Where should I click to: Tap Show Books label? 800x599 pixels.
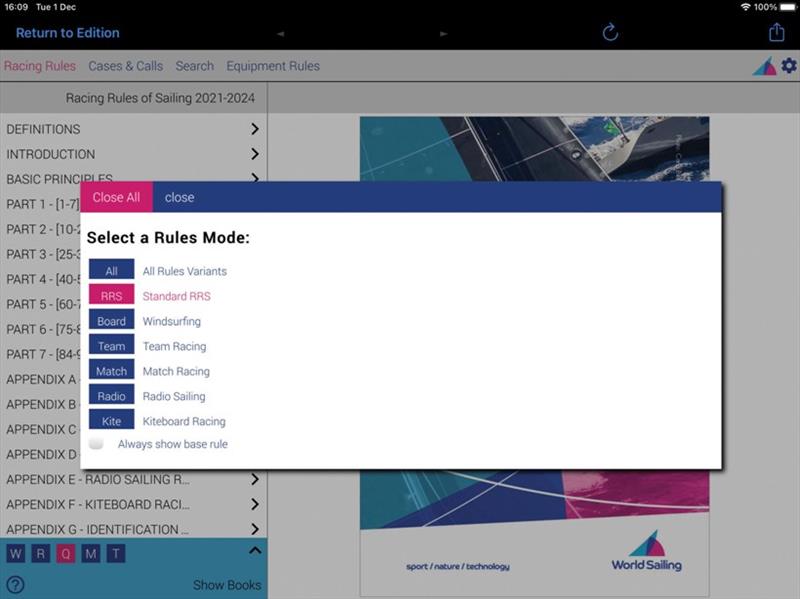[x=227, y=585]
